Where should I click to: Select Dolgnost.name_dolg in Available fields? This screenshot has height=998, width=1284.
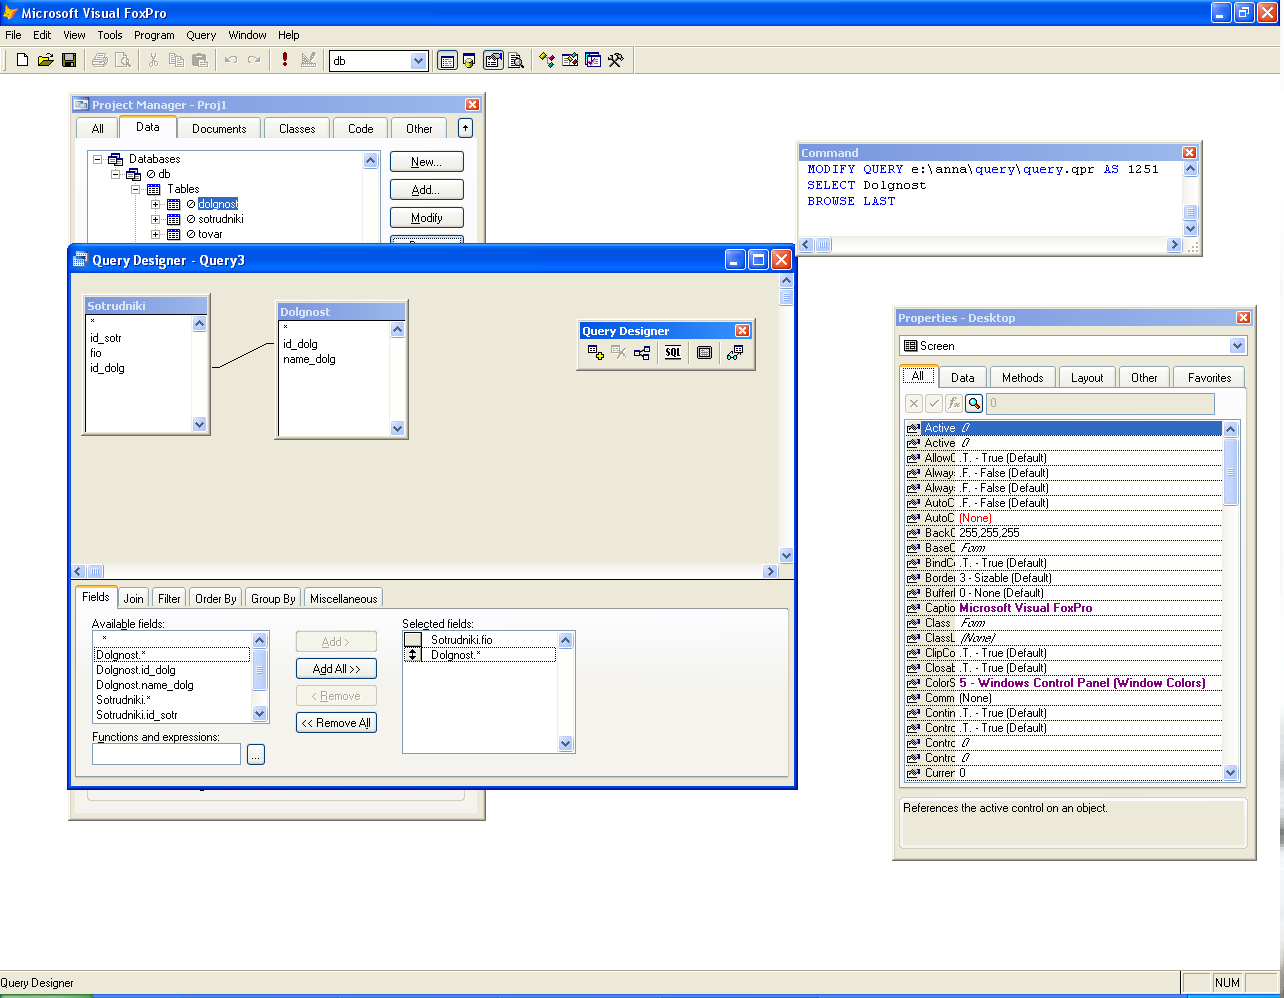click(x=145, y=685)
